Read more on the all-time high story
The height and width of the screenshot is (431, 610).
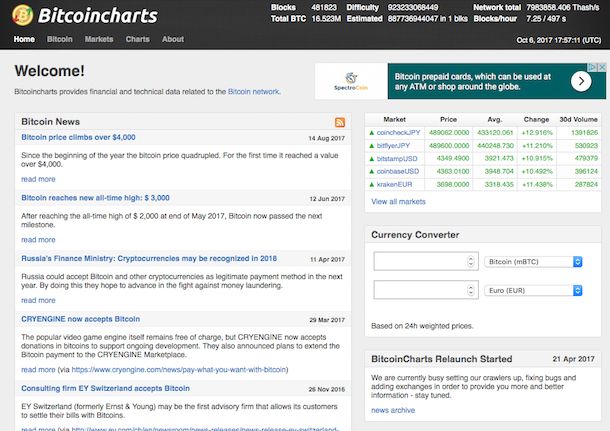(38, 240)
